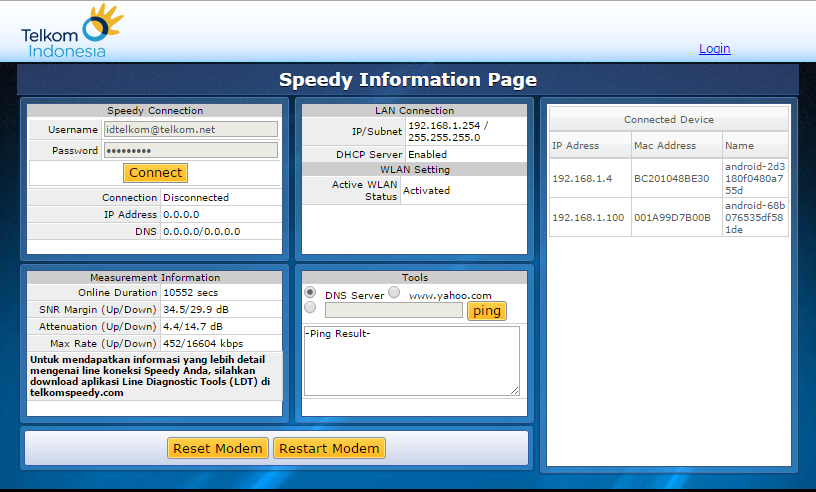Click the 'Disconnected' connection status value
The width and height of the screenshot is (816, 492).
196,198
